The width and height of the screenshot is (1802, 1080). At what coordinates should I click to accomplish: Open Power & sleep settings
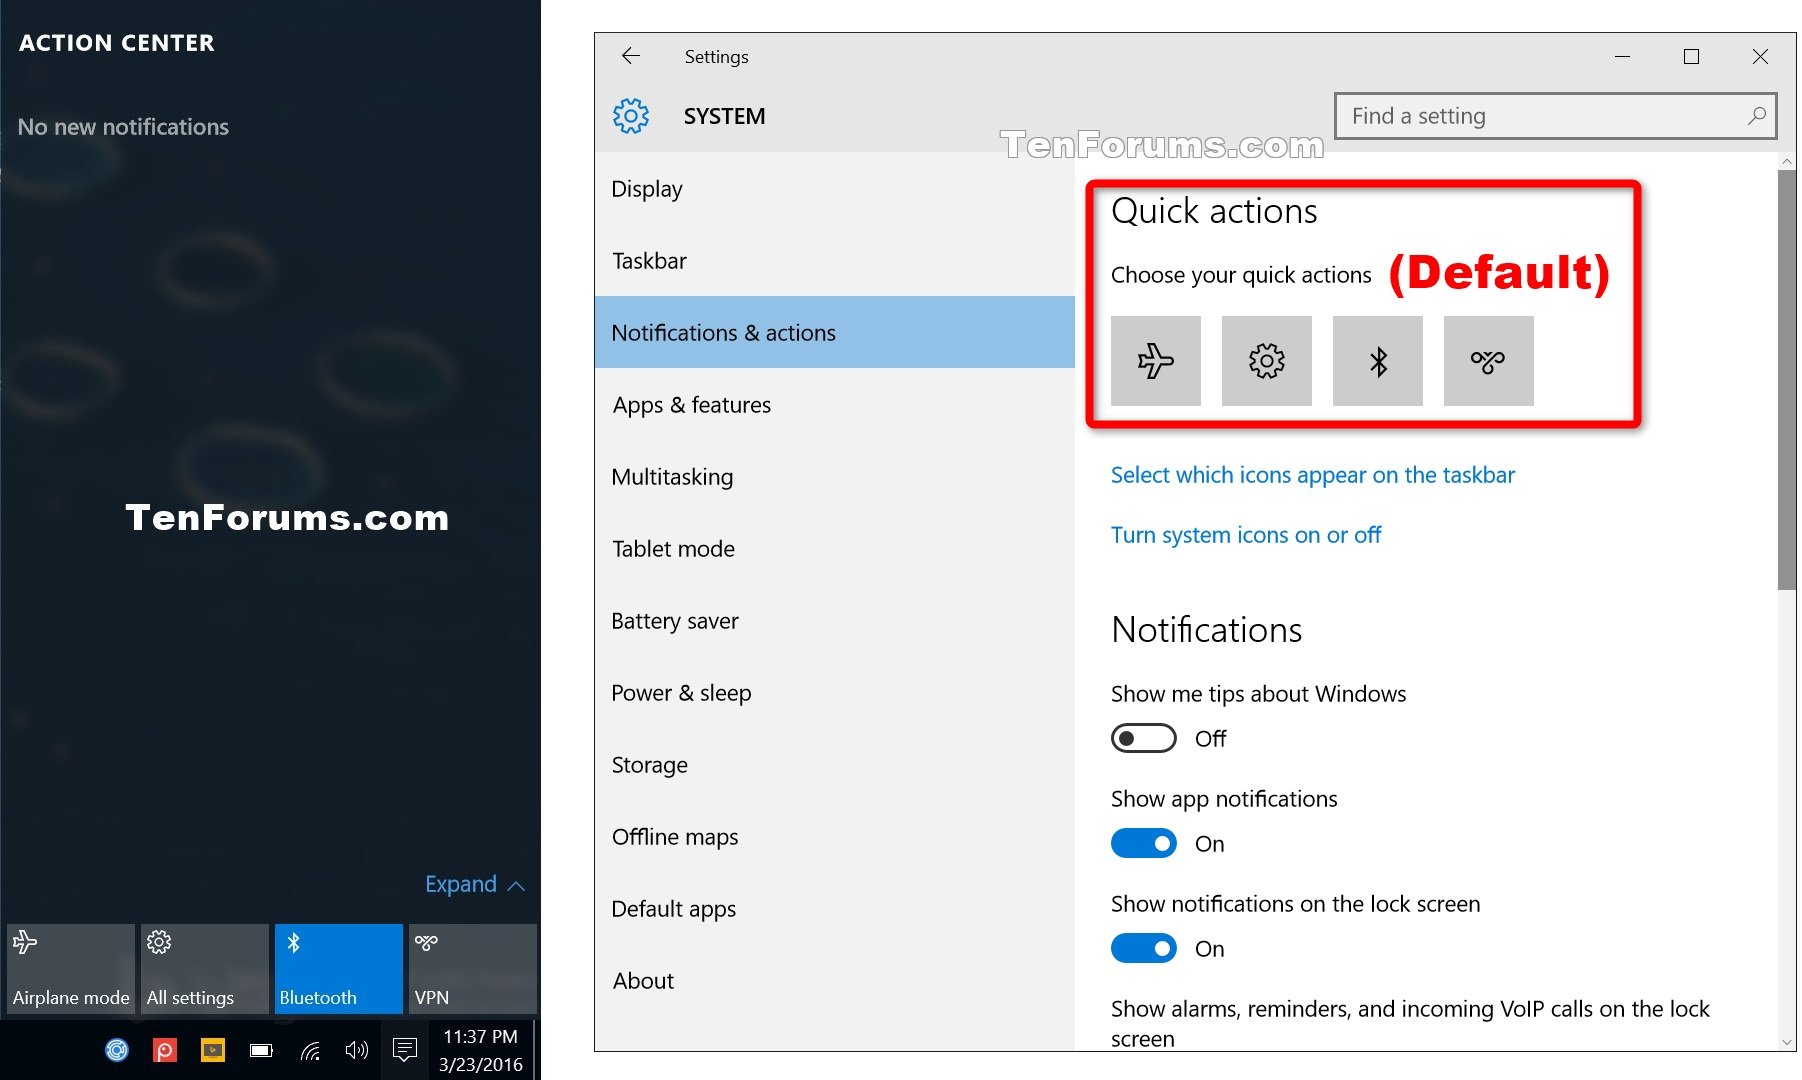coord(834,693)
